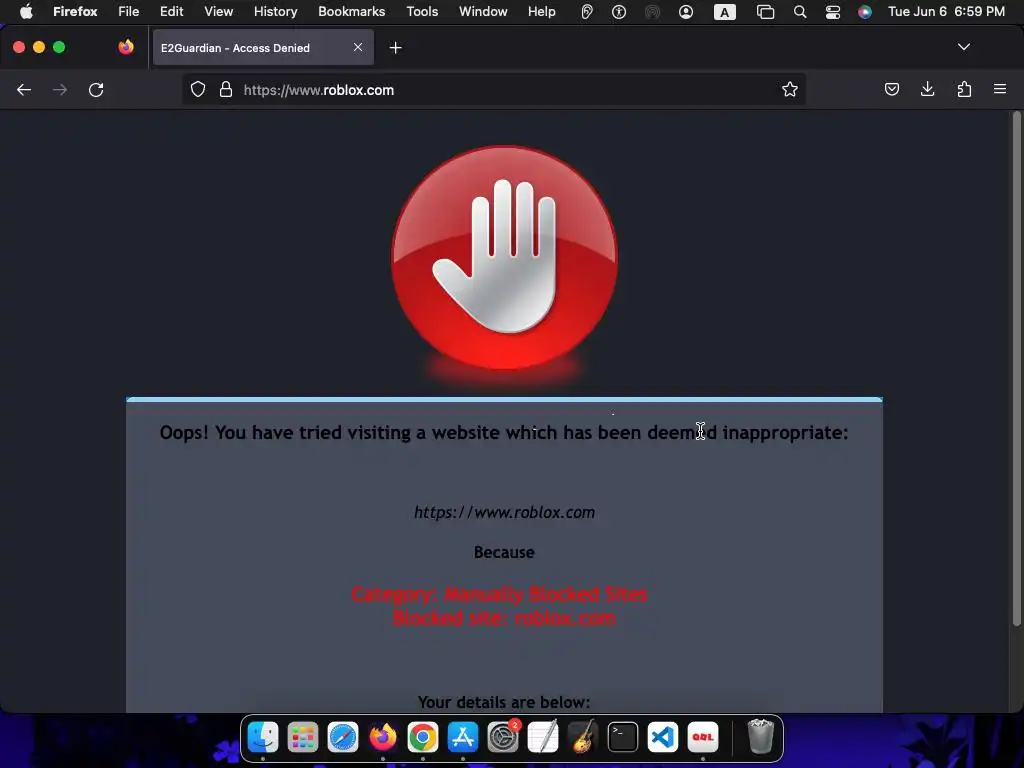The width and height of the screenshot is (1024, 768).
Task: Open Firefox from the Dock
Action: coord(383,737)
